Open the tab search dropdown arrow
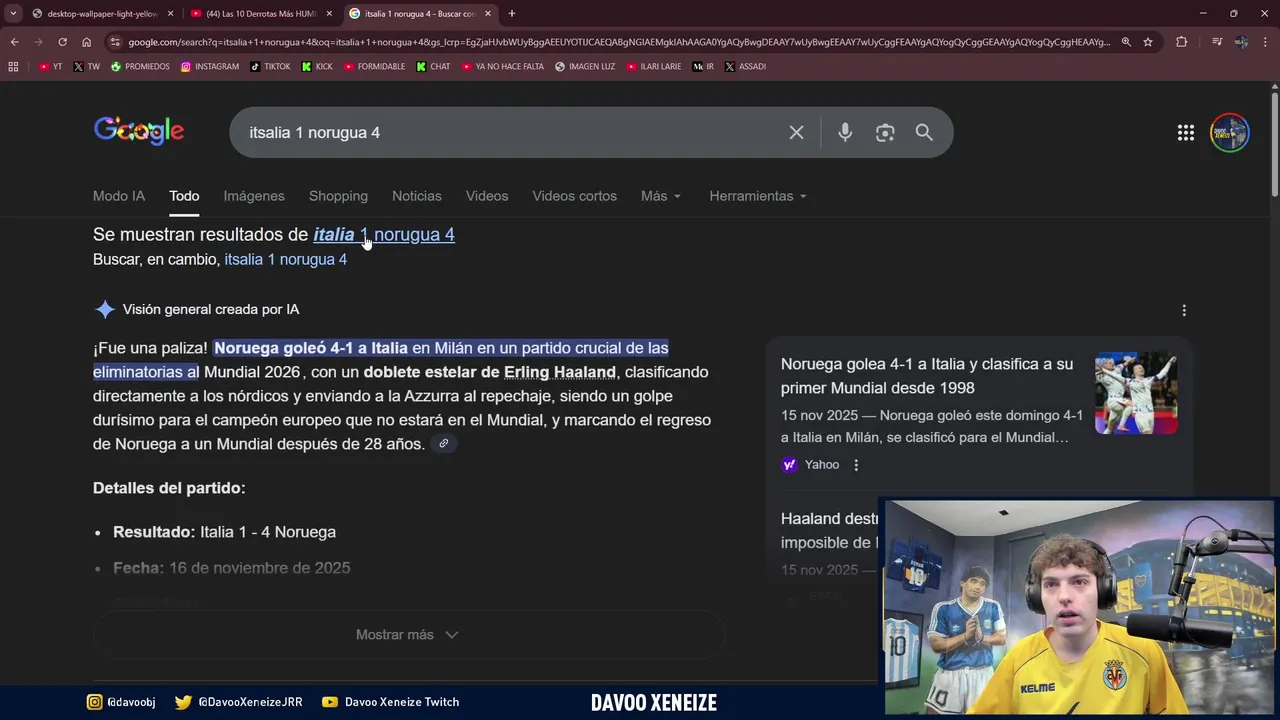1280x720 pixels. pyautogui.click(x=13, y=13)
